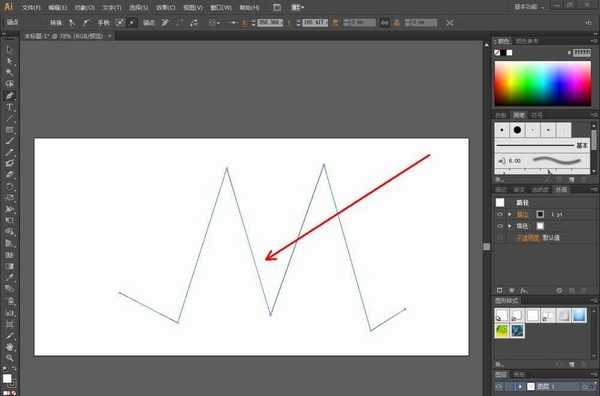The width and height of the screenshot is (600, 396).
Task: Switch to the Brushes panel tab
Action: pyautogui.click(x=519, y=115)
